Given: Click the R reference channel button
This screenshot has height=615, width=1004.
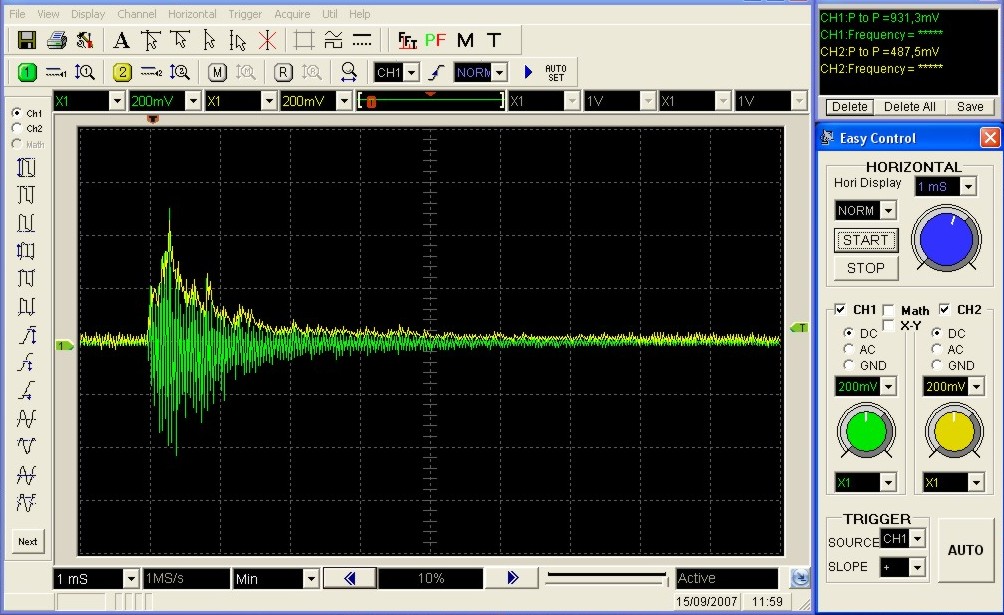Looking at the screenshot, I should (283, 72).
